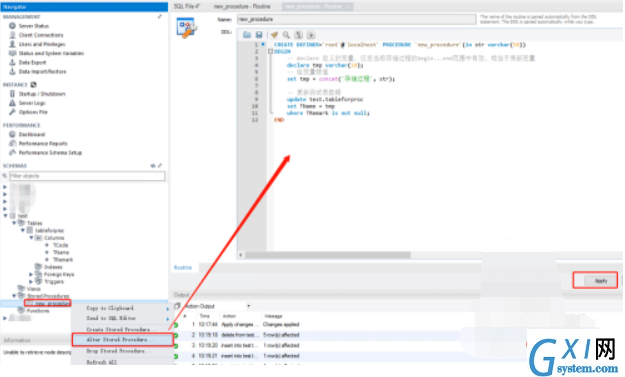Collapse the Stored Procedures node

point(14,296)
